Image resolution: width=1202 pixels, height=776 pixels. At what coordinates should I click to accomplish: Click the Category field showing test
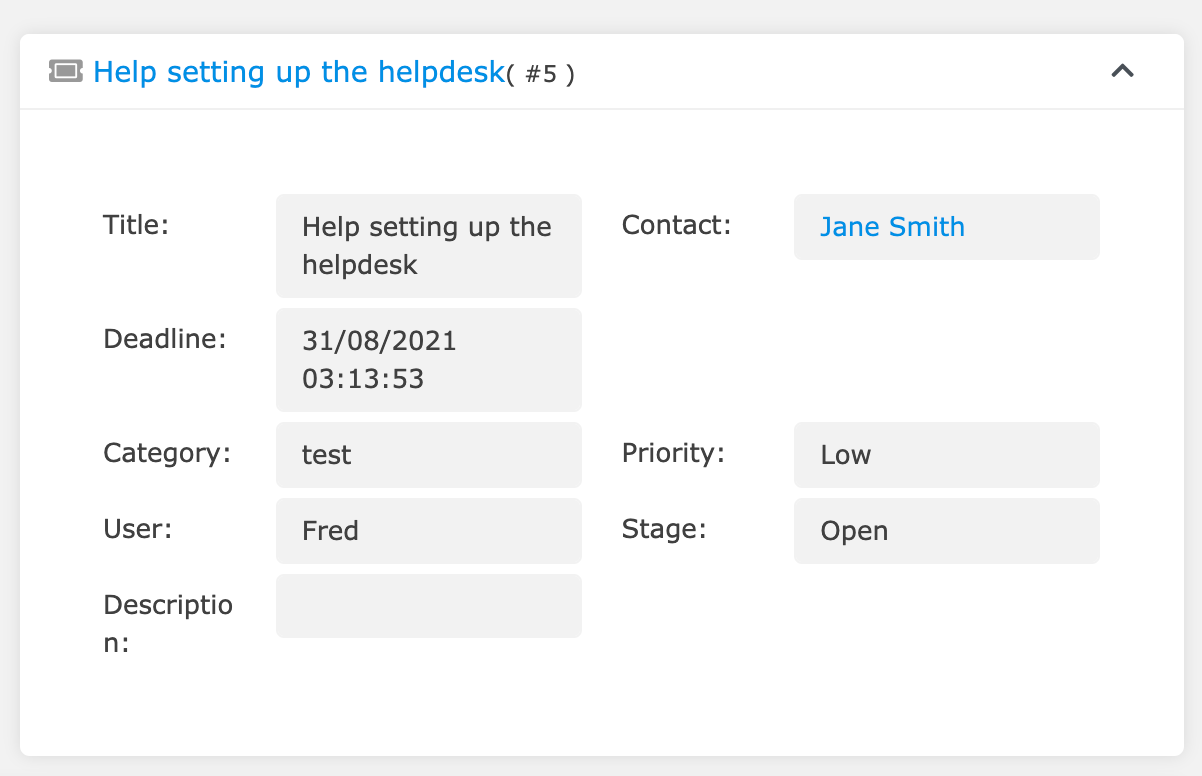pos(428,455)
